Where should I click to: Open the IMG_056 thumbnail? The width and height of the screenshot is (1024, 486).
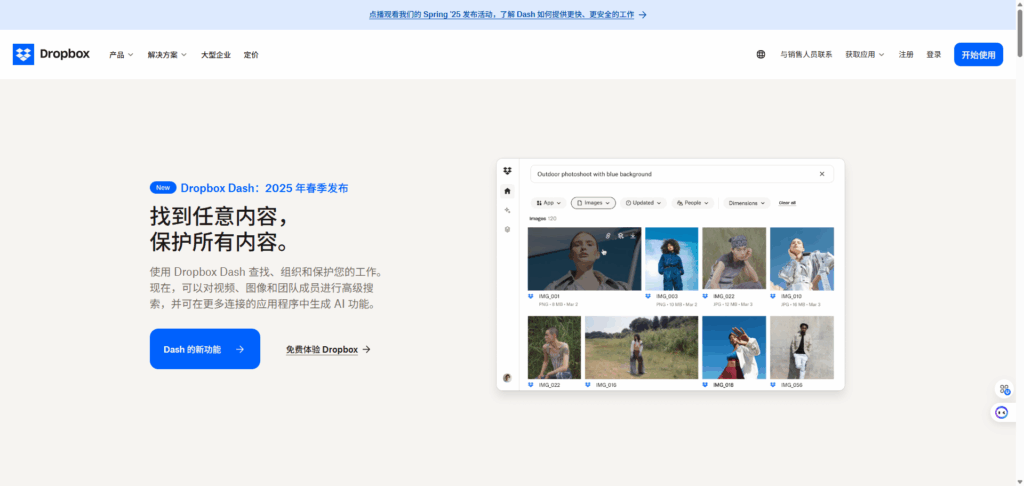(802, 348)
